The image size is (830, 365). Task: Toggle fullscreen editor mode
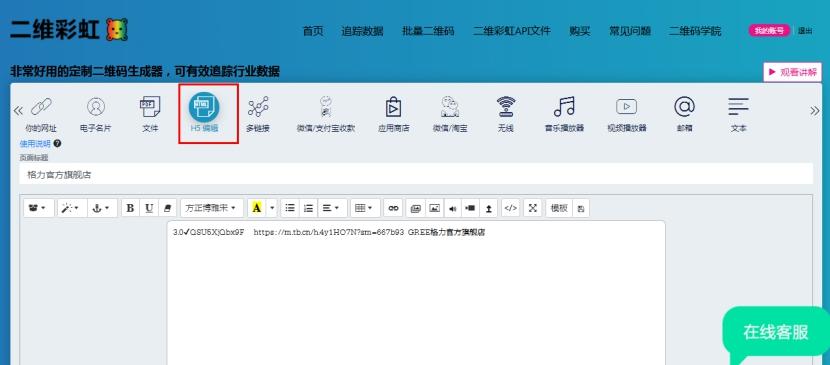point(533,208)
